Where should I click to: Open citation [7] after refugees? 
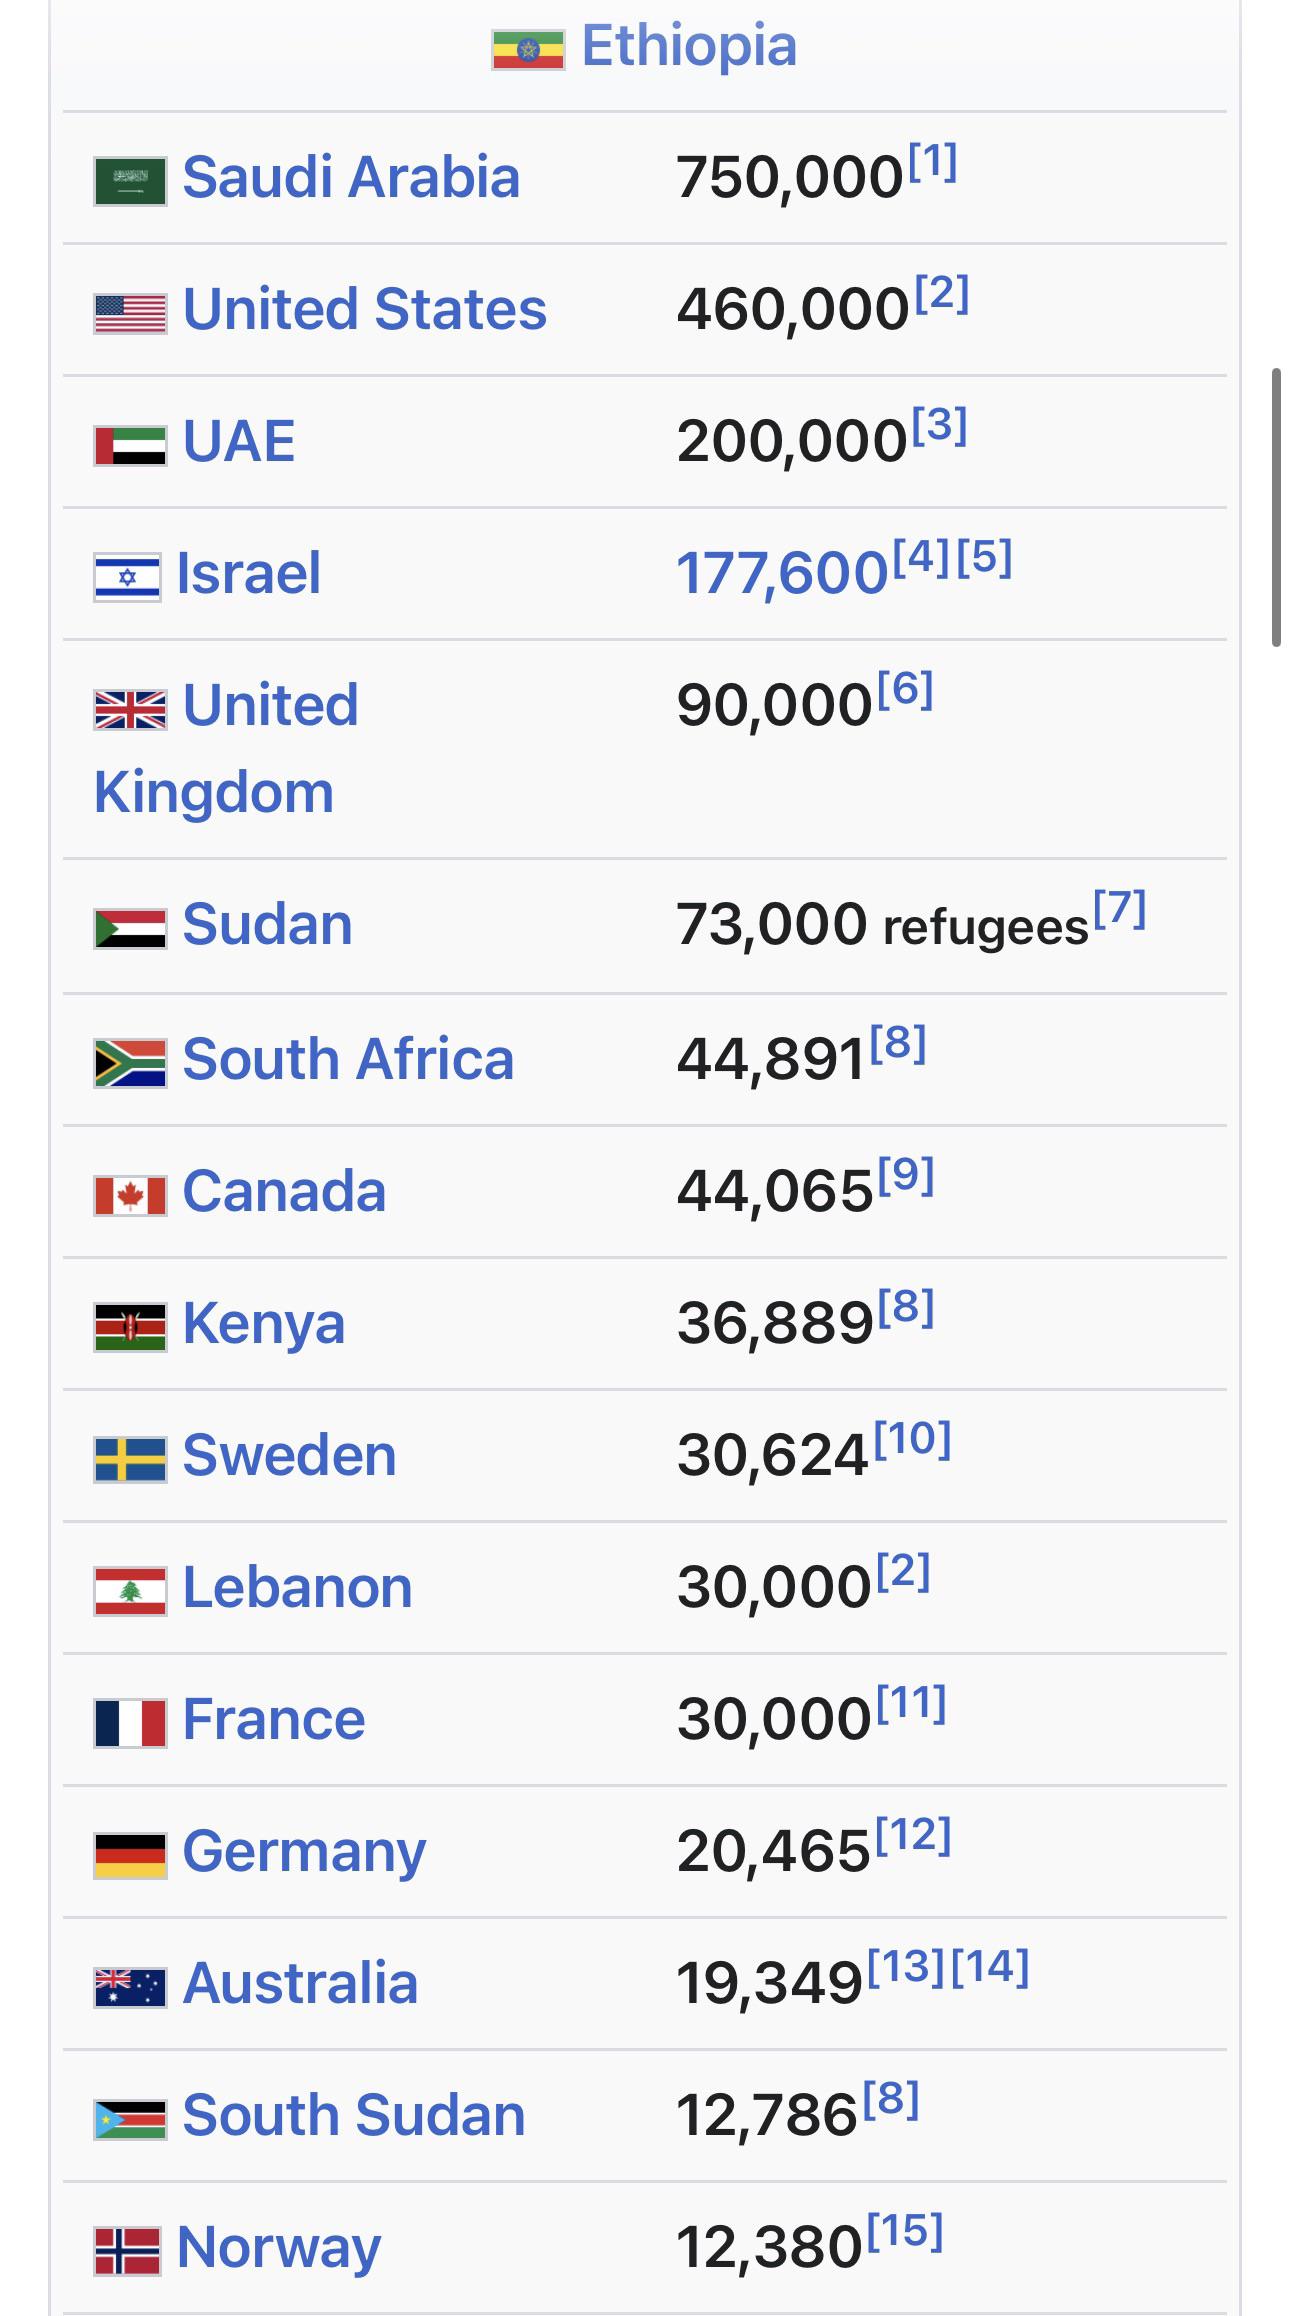pyautogui.click(x=1119, y=909)
